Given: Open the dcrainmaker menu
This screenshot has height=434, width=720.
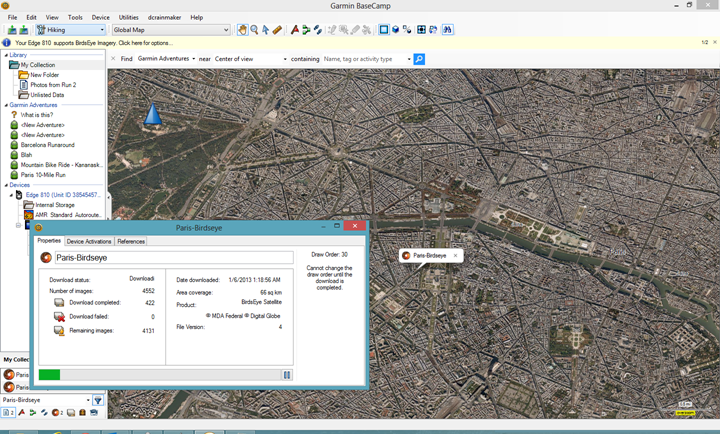Looking at the screenshot, I should click(164, 17).
